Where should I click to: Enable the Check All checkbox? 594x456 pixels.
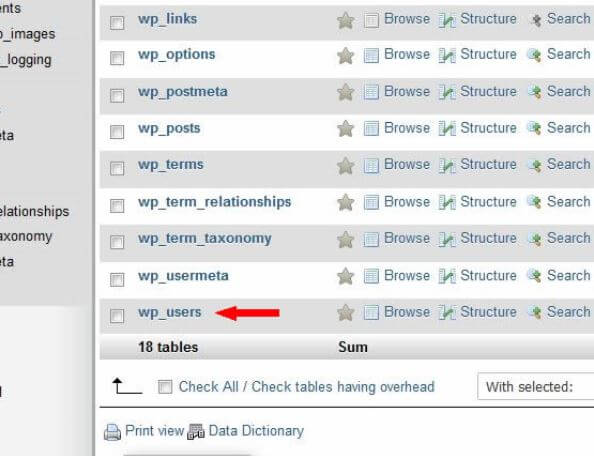coord(165,387)
